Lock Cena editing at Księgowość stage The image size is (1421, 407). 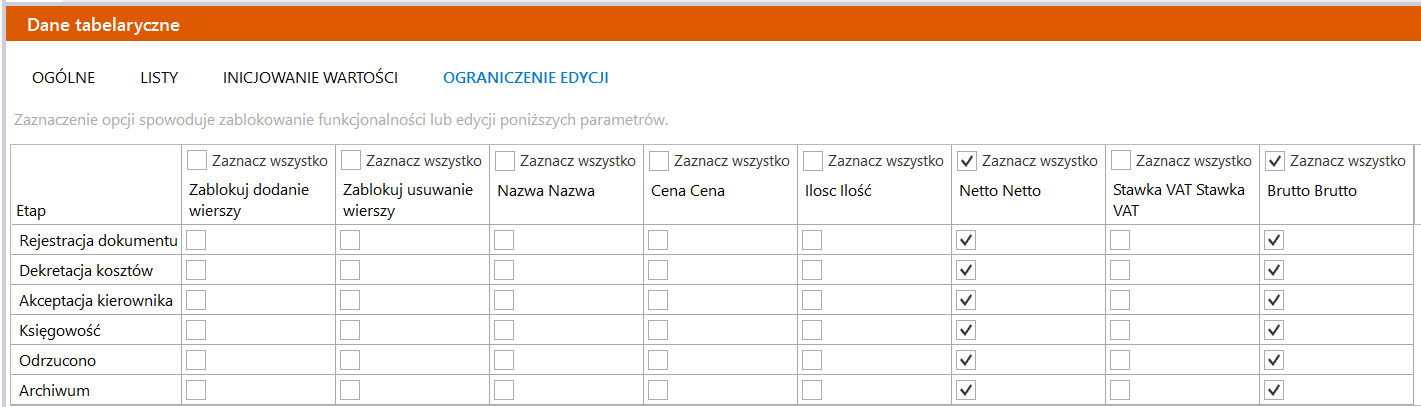659,330
